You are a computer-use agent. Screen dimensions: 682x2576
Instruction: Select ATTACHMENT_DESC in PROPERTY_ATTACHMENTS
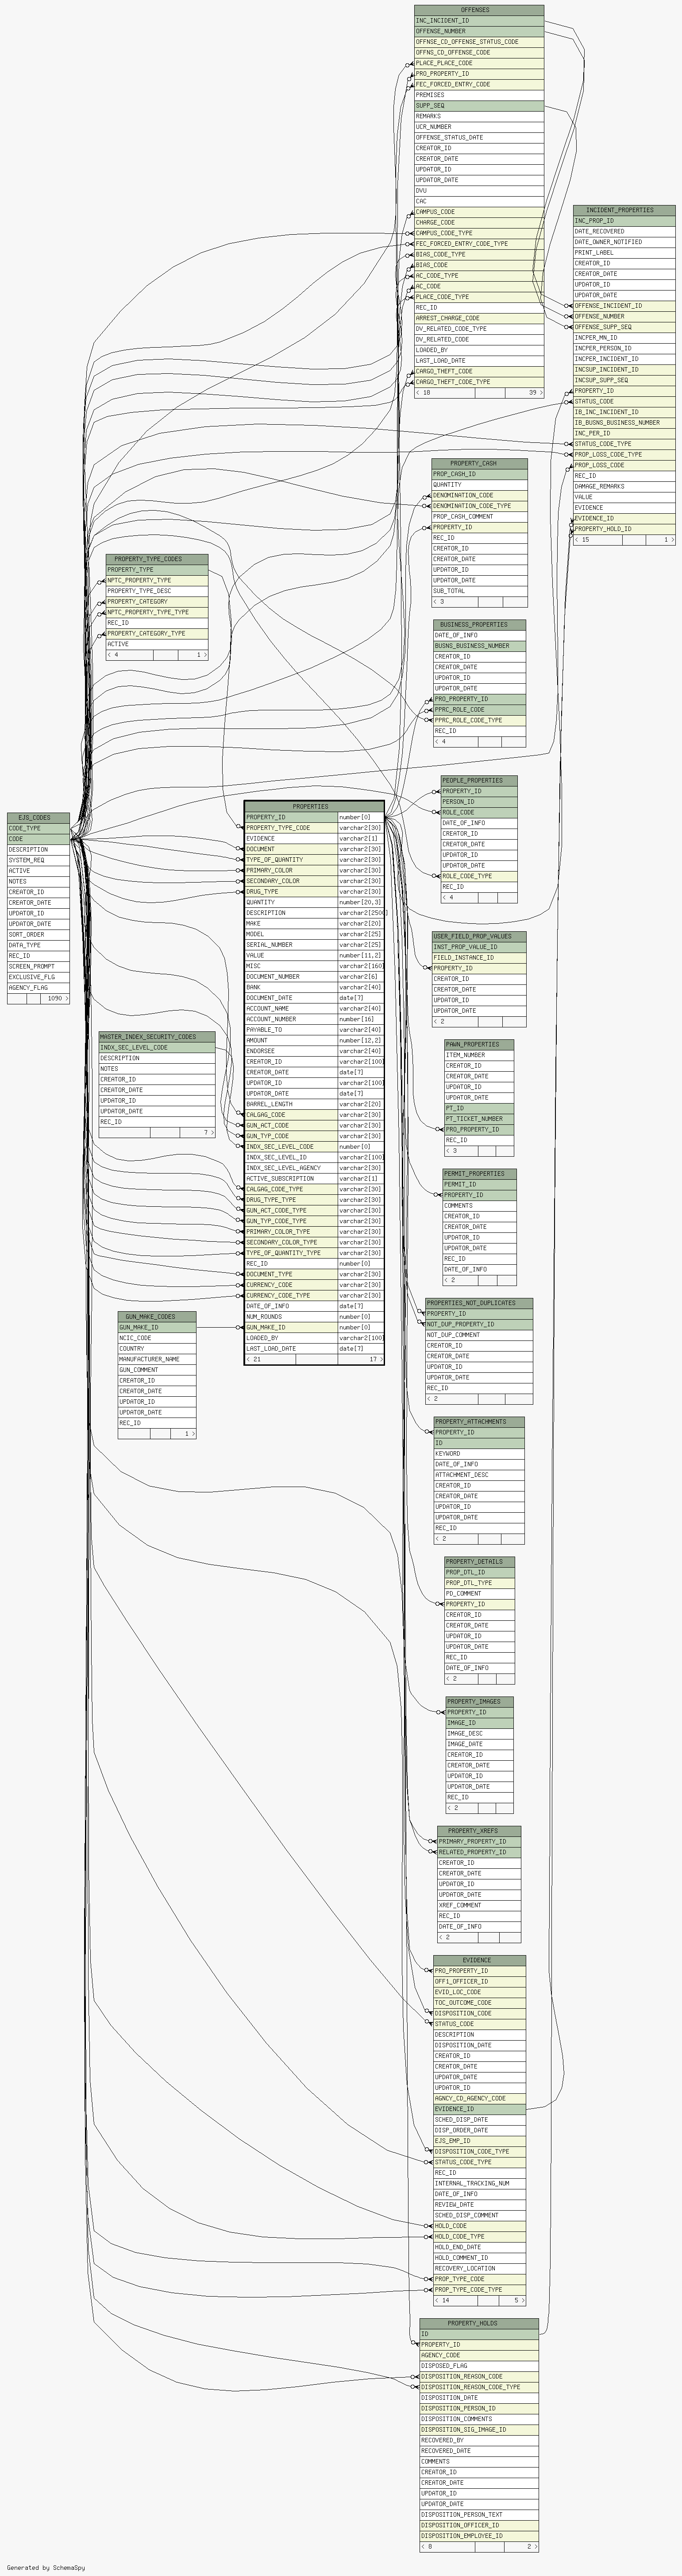point(479,1475)
